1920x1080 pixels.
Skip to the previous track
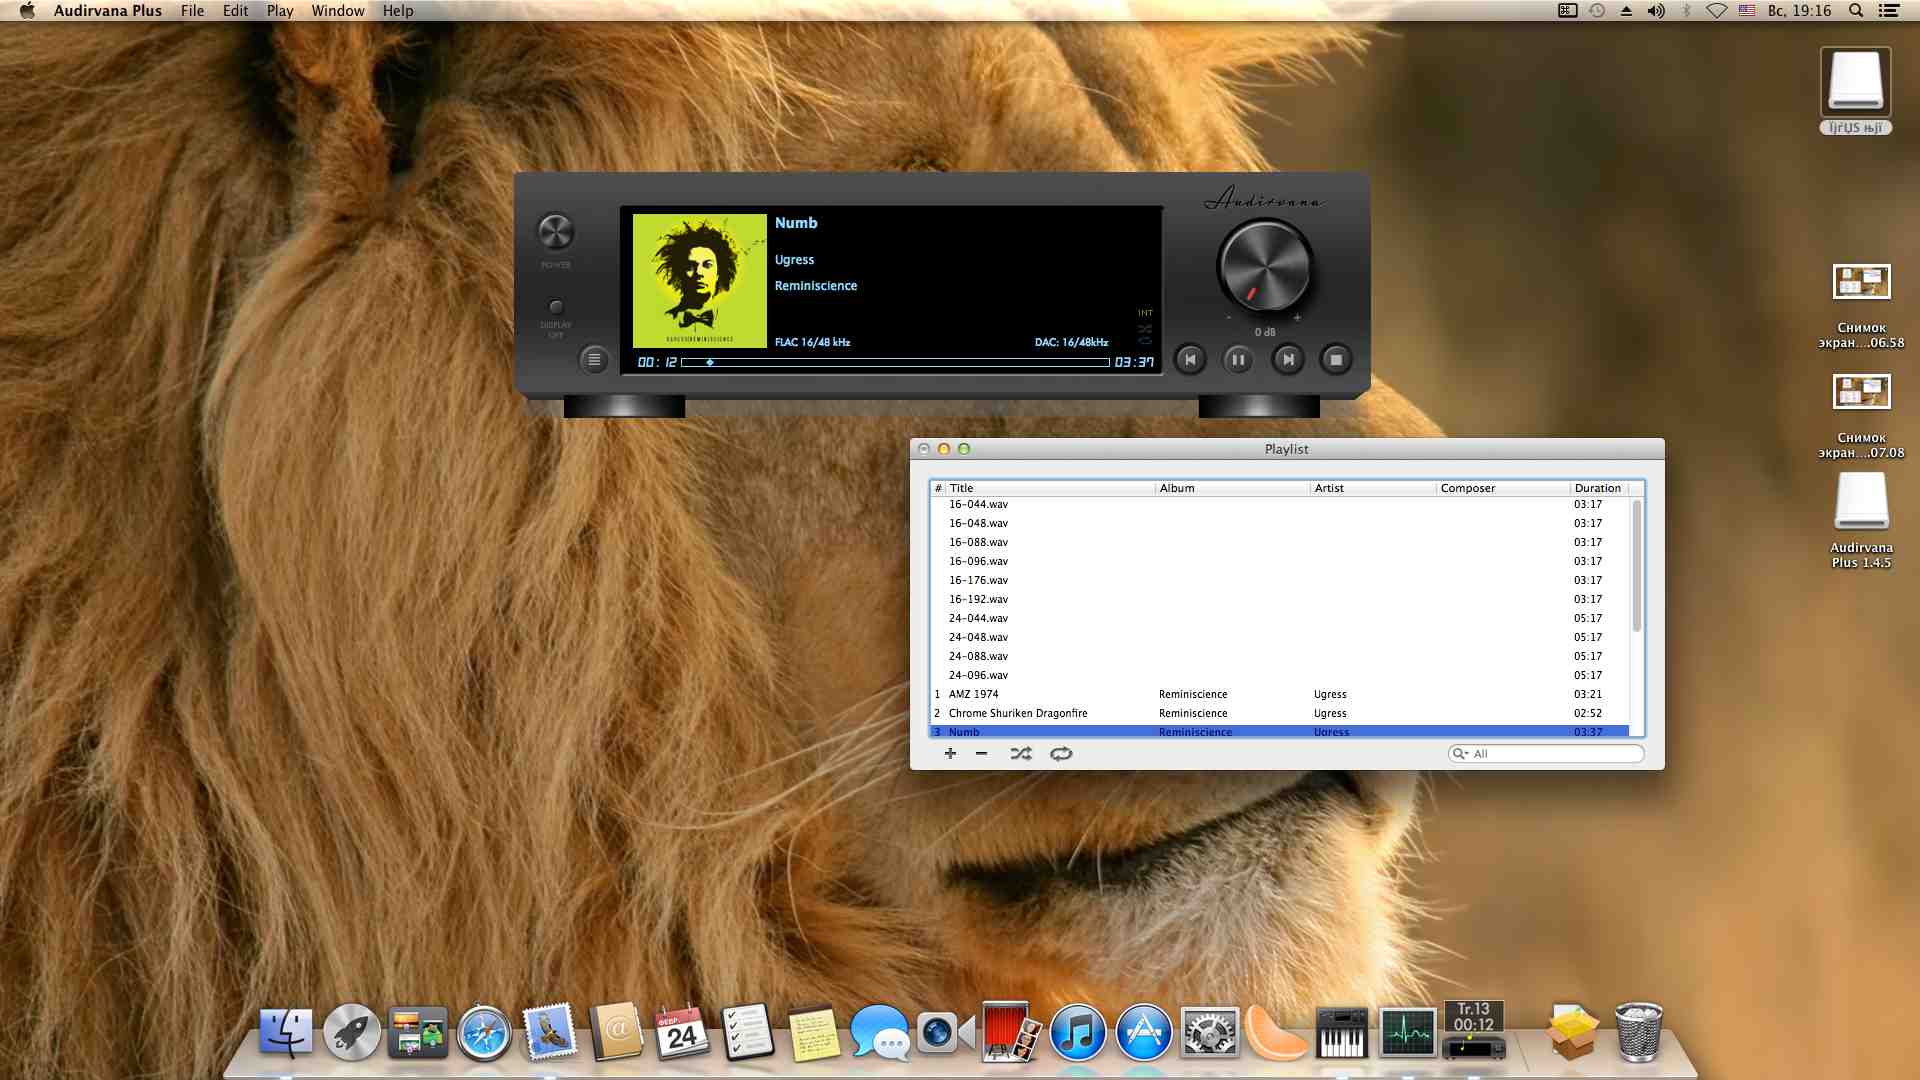click(x=1190, y=360)
